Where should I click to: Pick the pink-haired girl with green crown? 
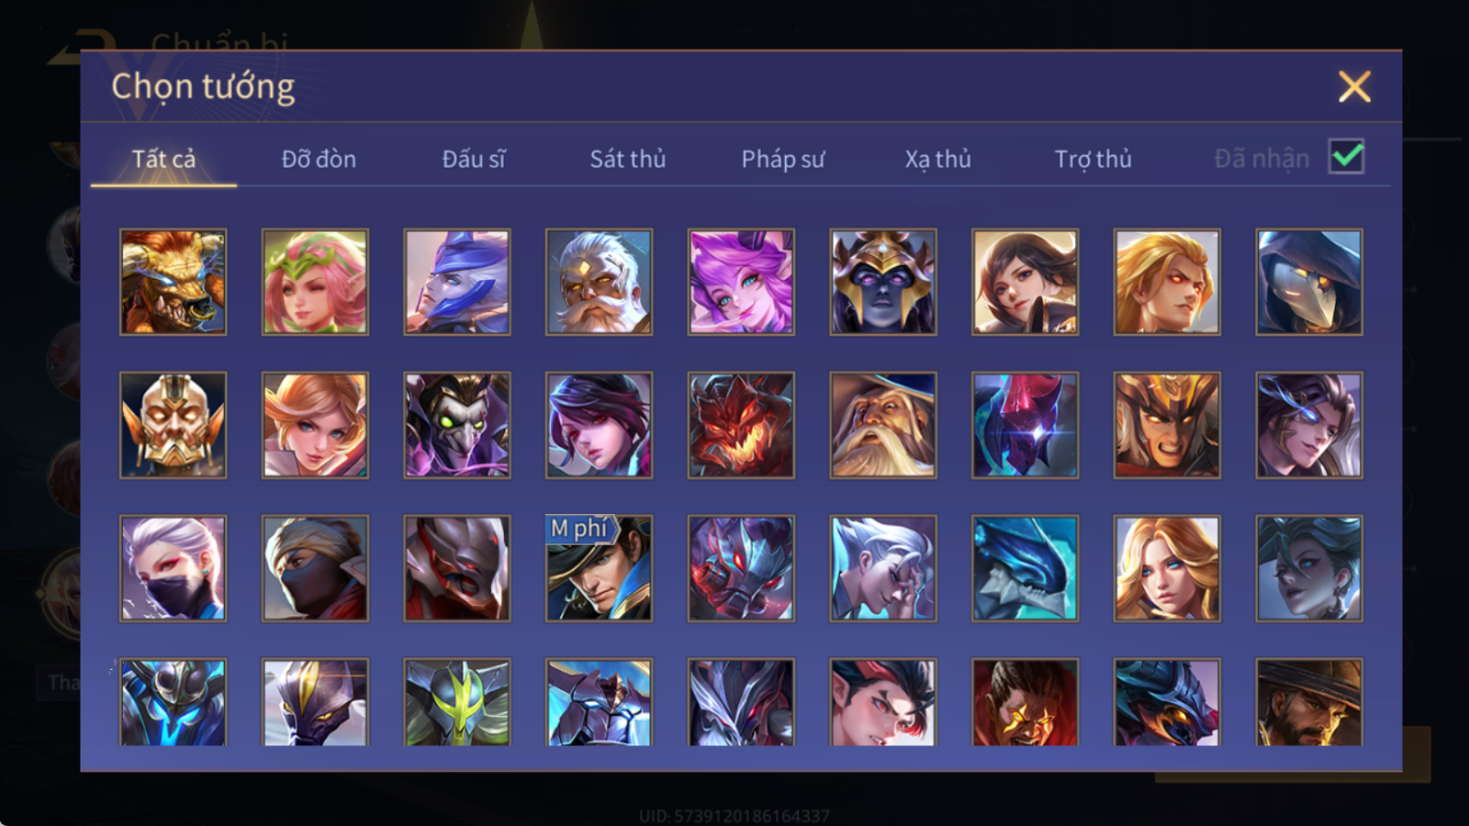coord(315,282)
